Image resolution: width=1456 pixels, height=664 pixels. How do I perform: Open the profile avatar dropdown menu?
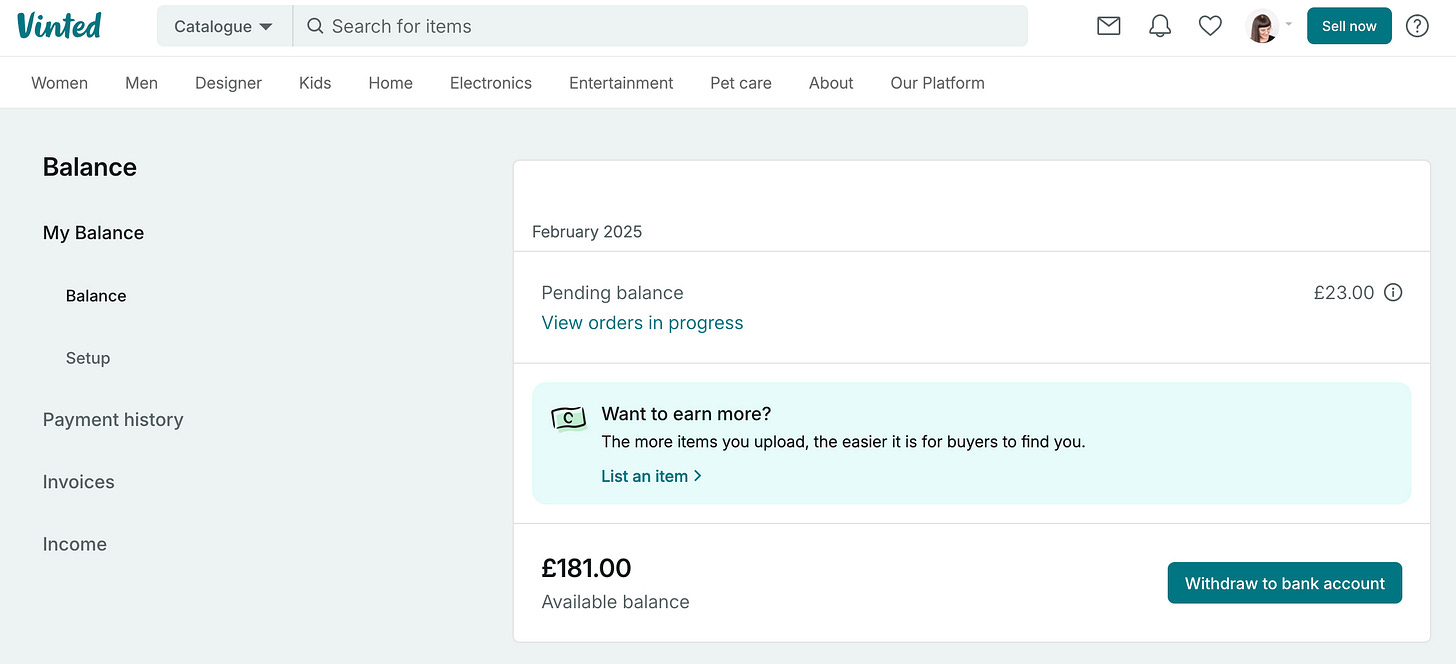[x=1269, y=26]
